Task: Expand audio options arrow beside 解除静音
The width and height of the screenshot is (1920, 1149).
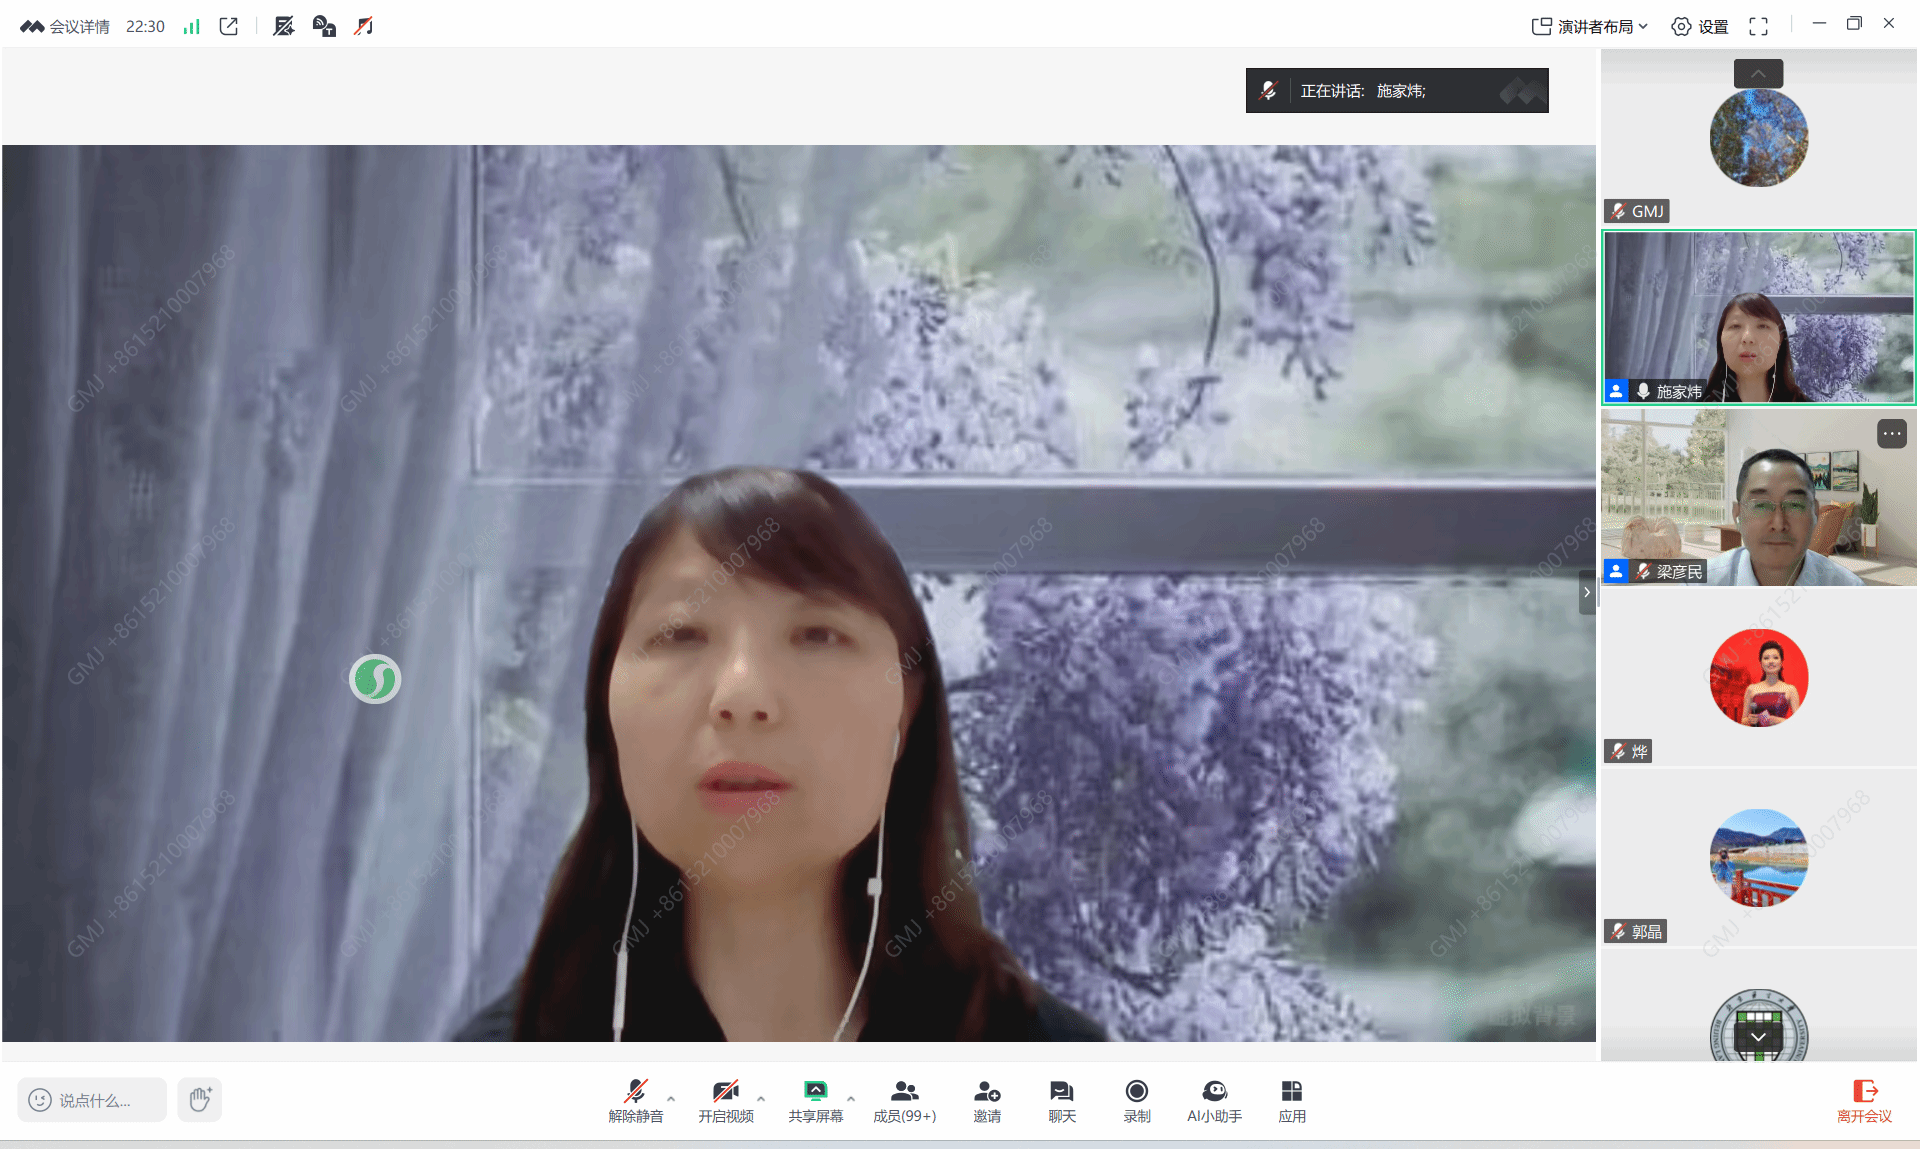Action: pos(671,1098)
